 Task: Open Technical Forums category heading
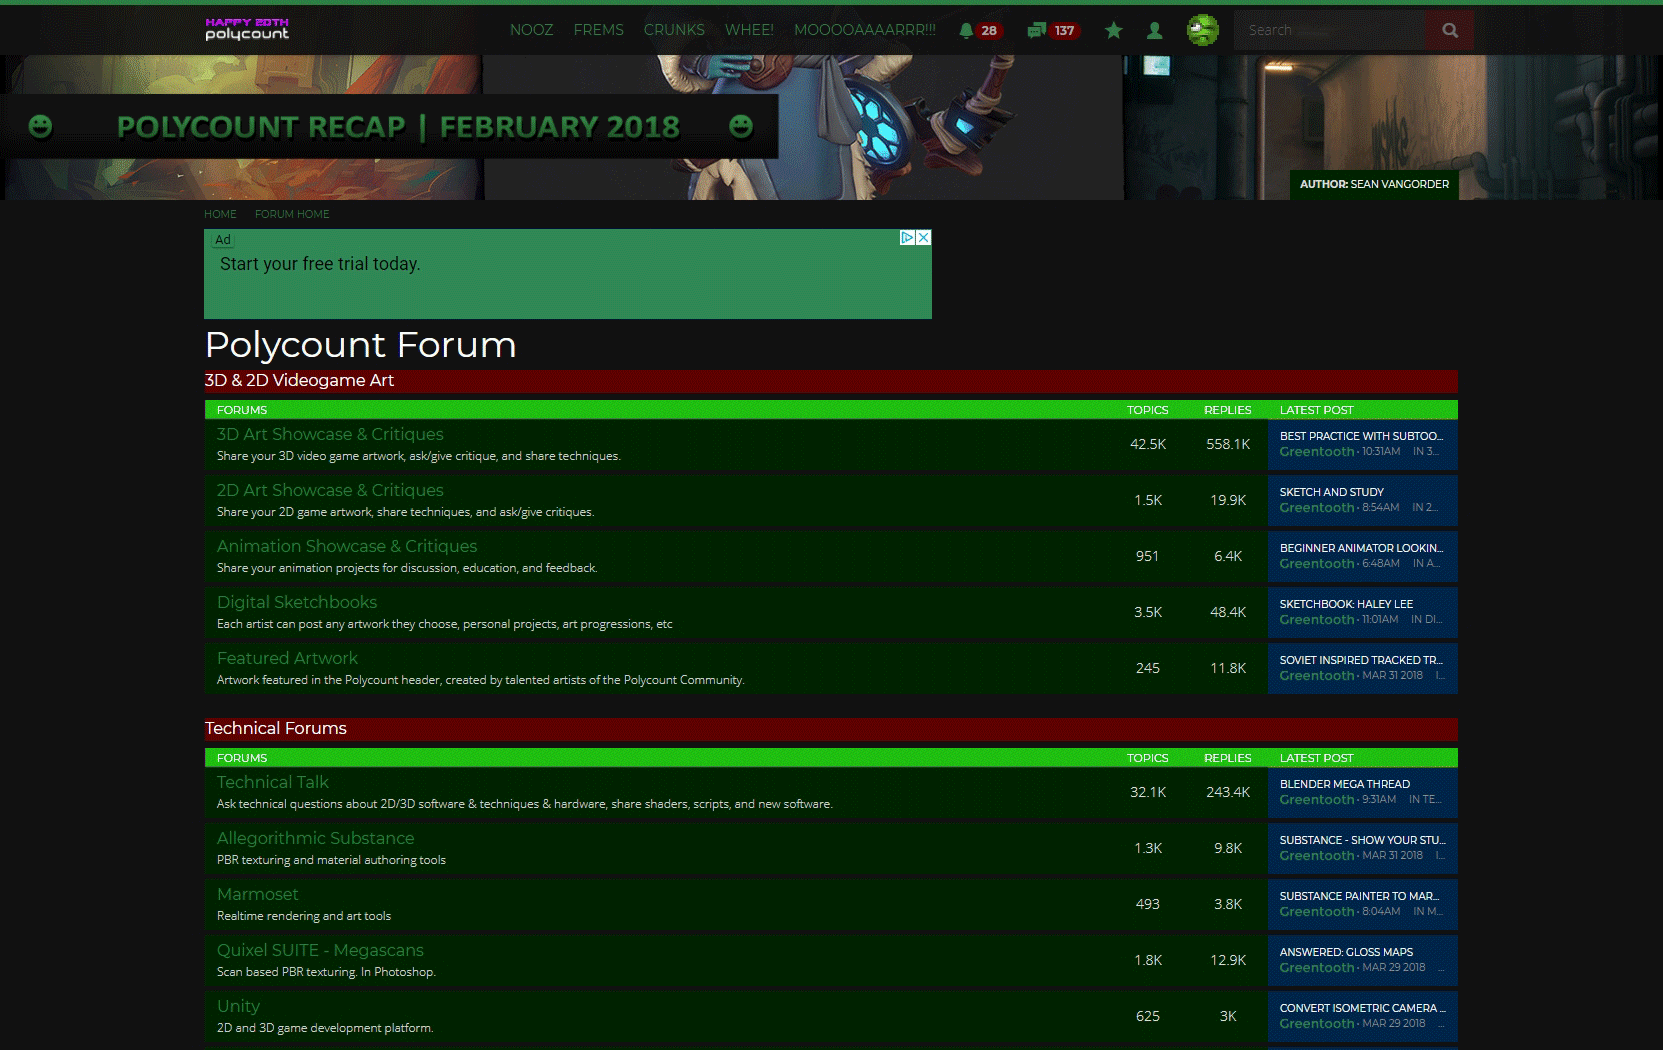coord(276,728)
